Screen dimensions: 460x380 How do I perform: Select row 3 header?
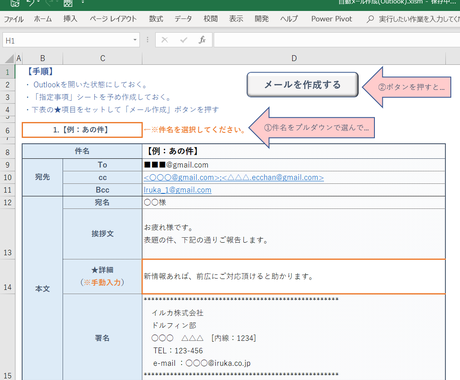coord(7,97)
